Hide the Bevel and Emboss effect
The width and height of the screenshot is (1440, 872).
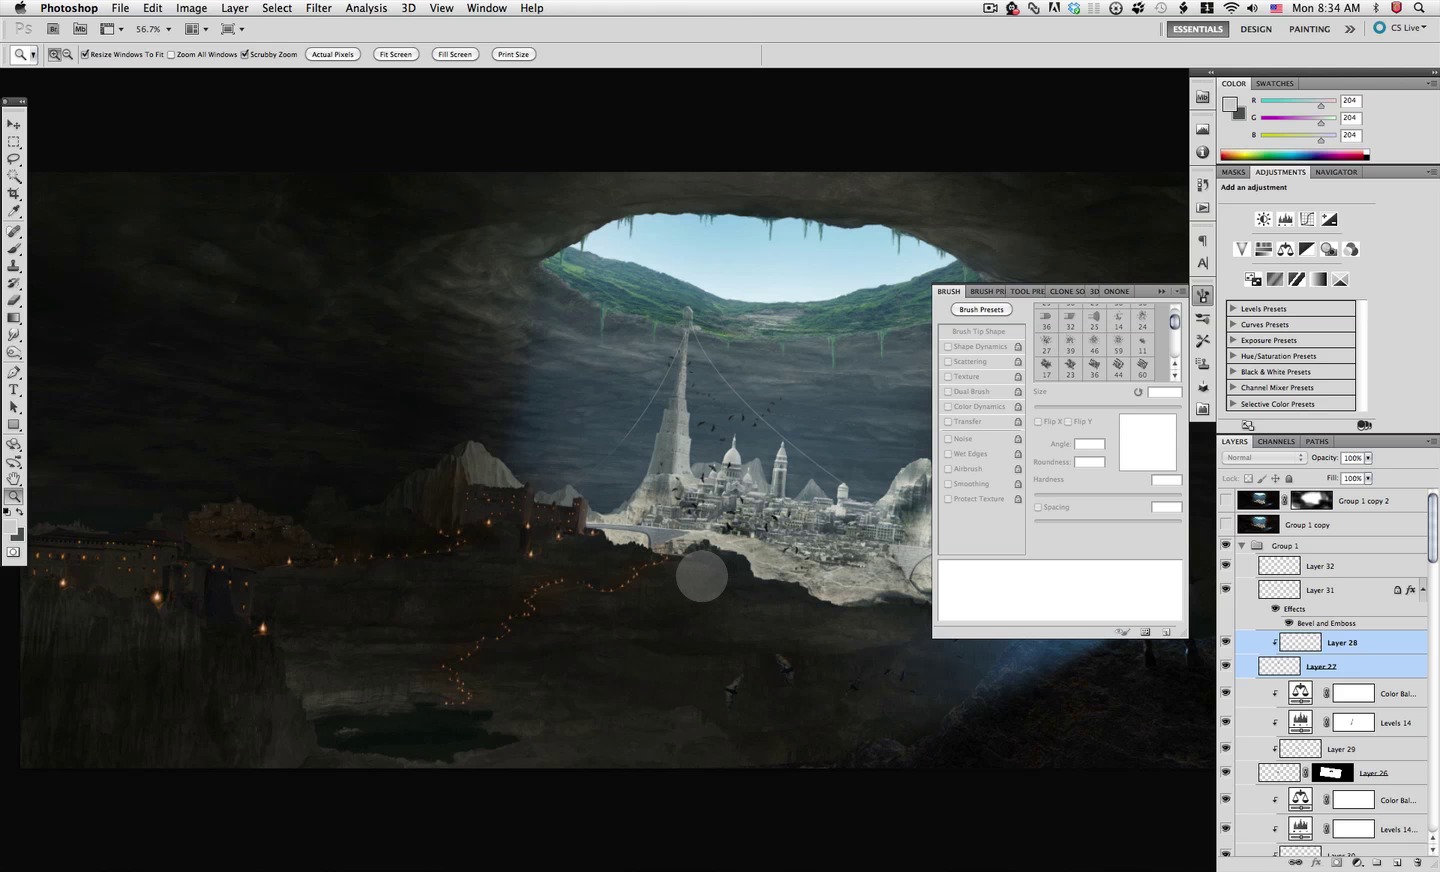[x=1289, y=623]
